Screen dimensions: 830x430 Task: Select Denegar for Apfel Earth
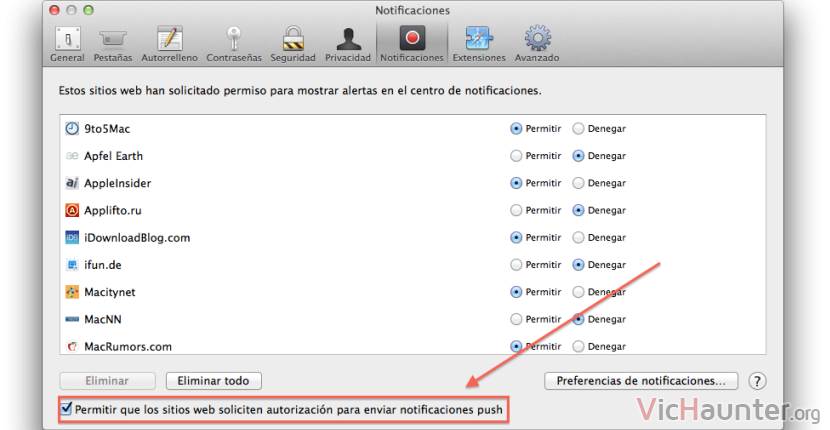click(578, 156)
